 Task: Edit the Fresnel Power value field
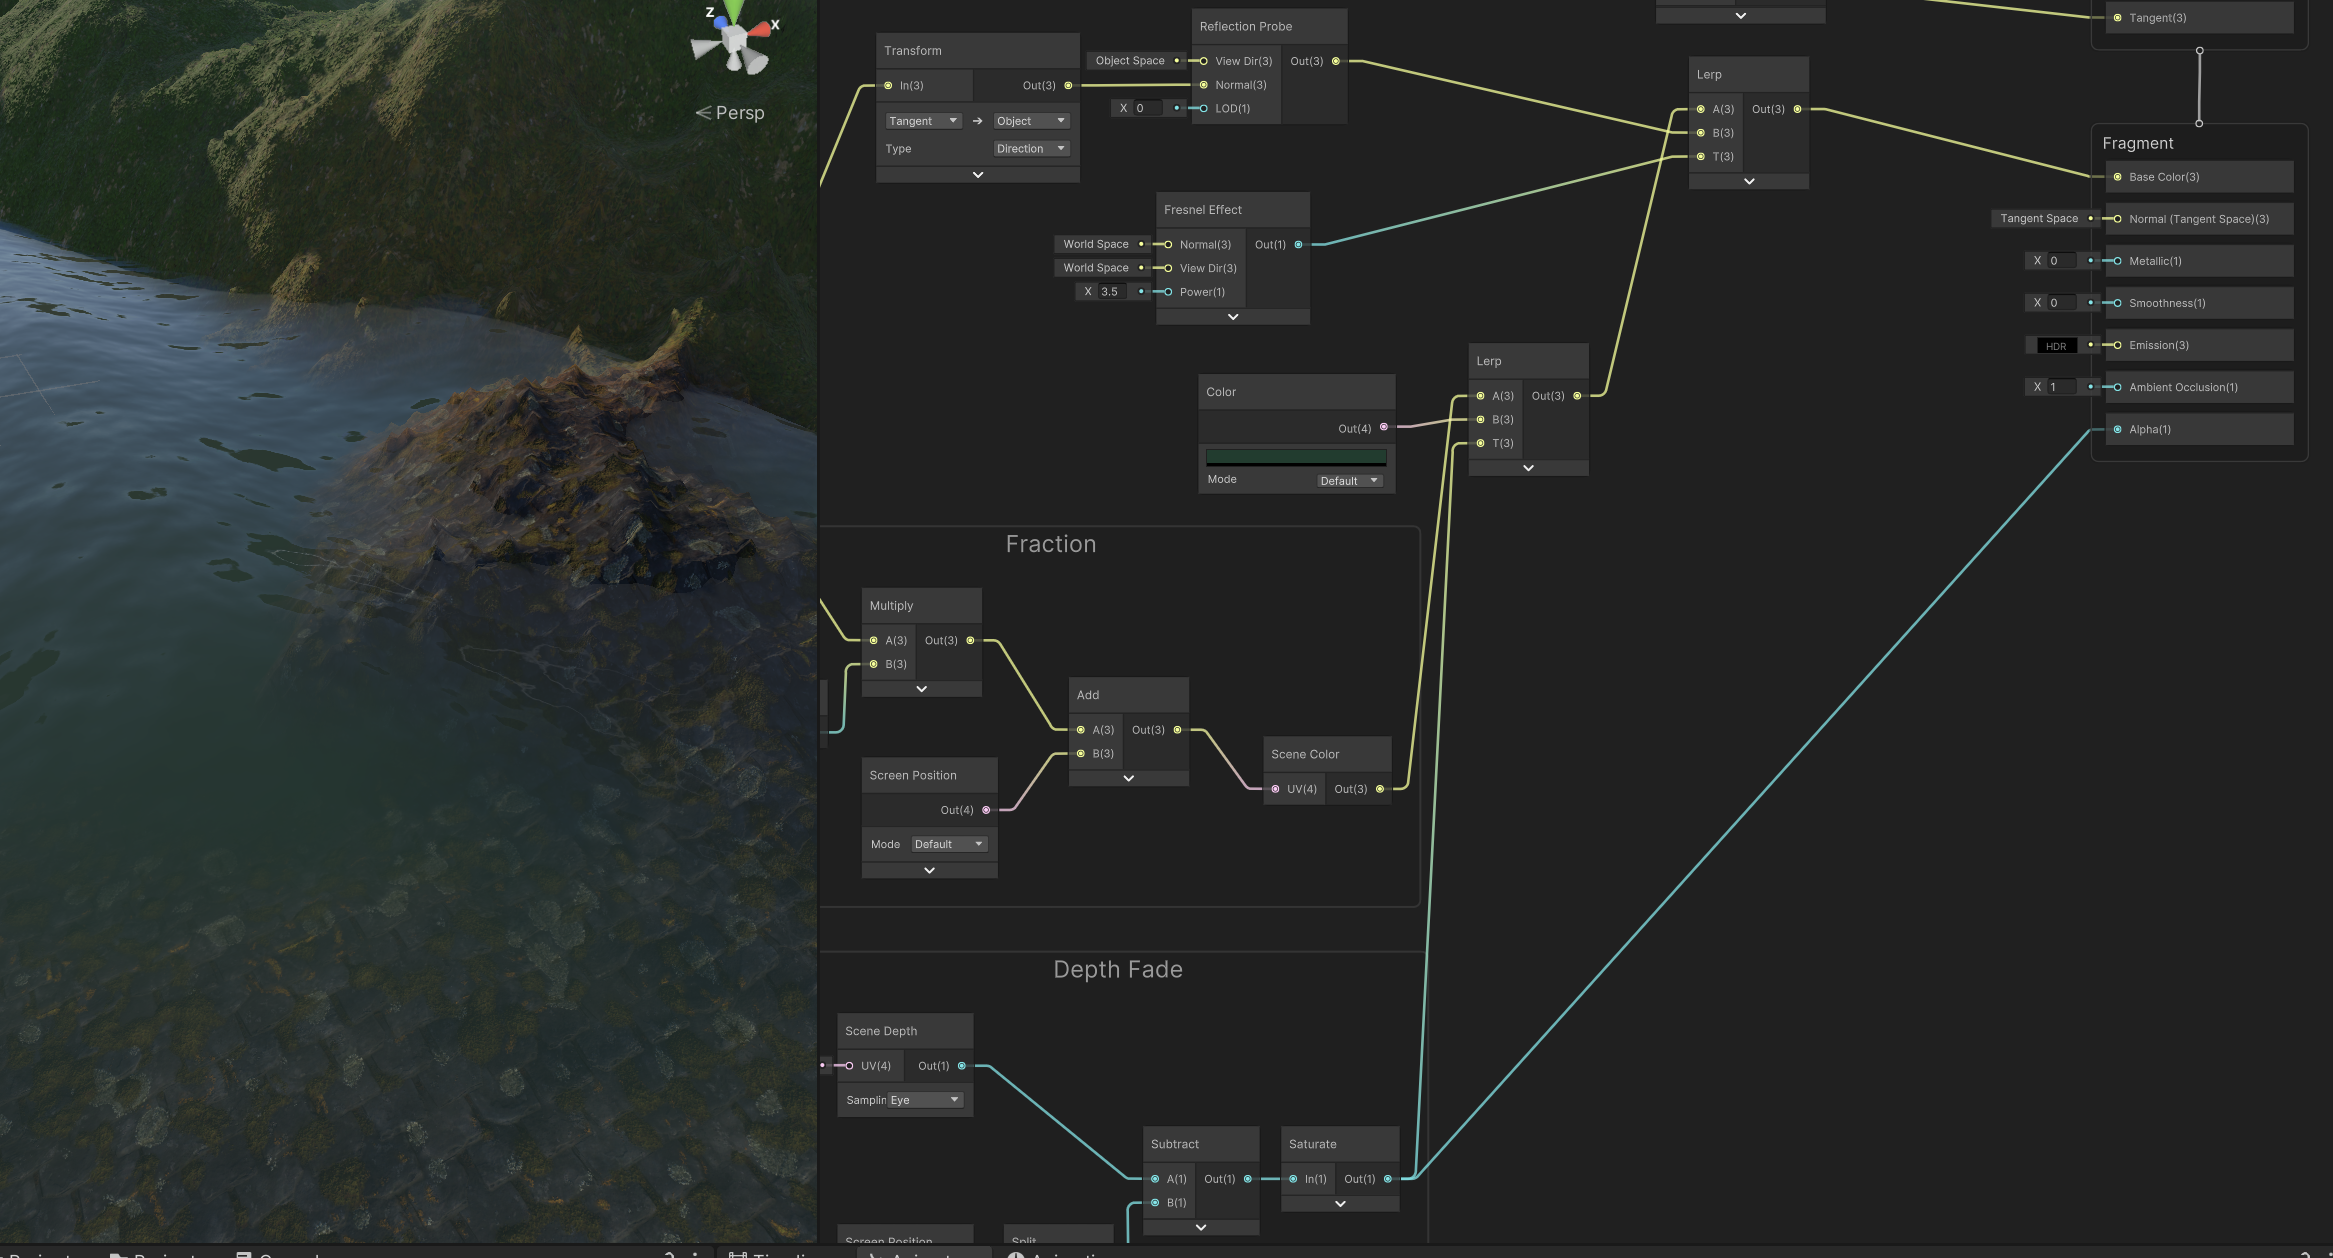coord(1111,292)
